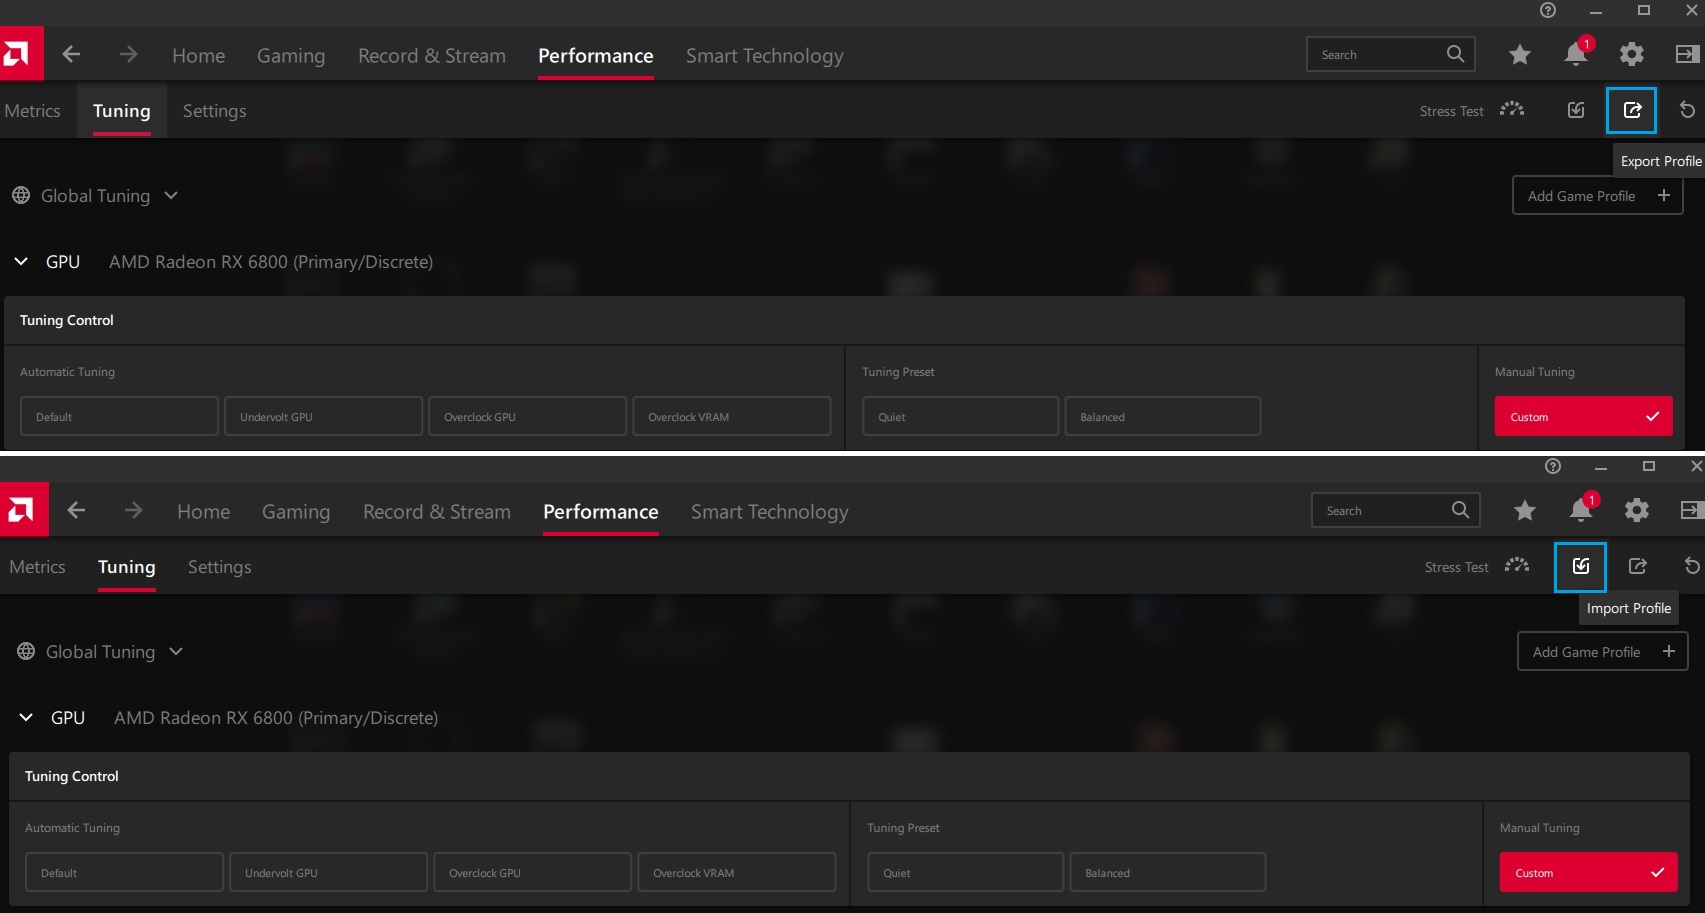
Task: Click the AMD logo in bottom window
Action: (24, 510)
